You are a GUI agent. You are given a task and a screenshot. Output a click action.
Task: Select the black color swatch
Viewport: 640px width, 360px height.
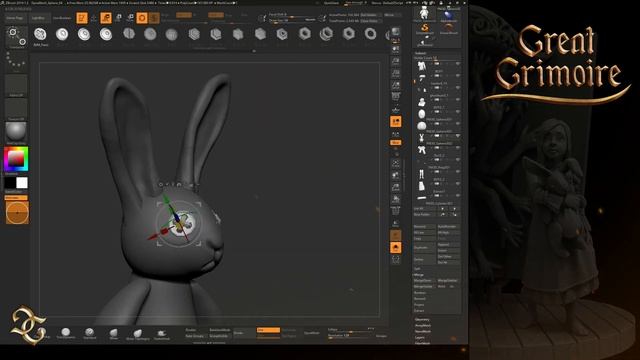pos(10,182)
